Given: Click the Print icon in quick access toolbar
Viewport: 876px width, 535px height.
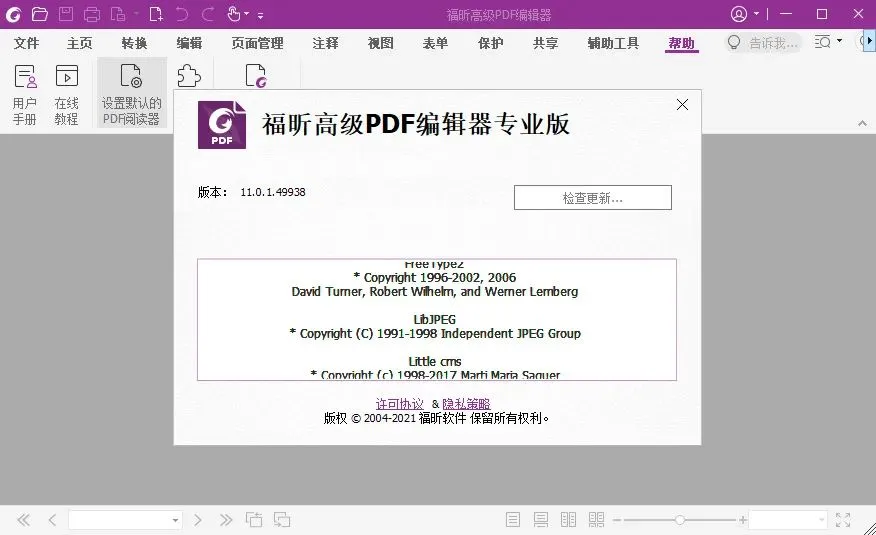Looking at the screenshot, I should (92, 14).
